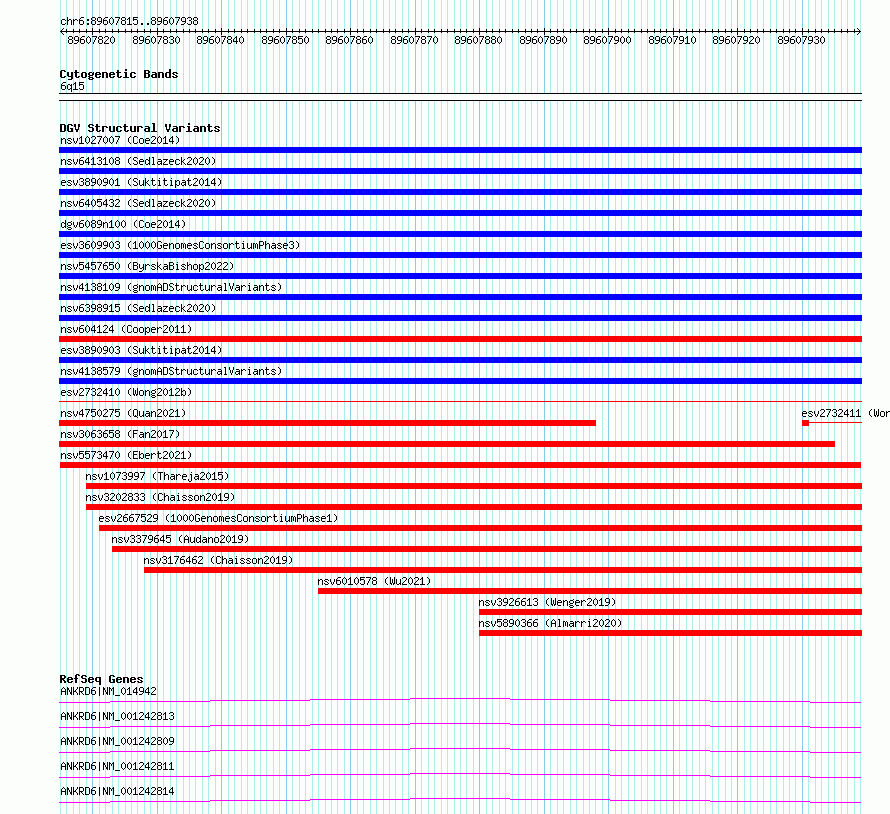Click the red bar under nsv3063658 (Fan2017)
This screenshot has height=814, width=890.
[447, 444]
